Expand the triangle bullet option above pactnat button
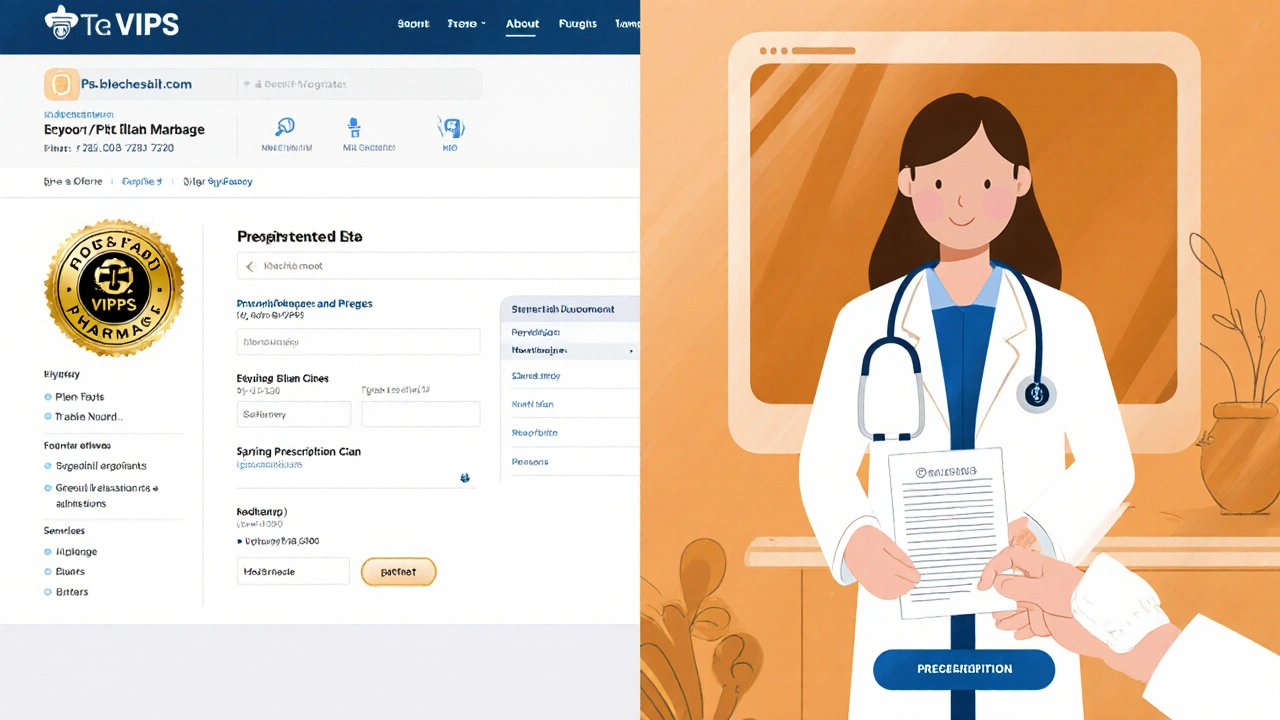 240,541
